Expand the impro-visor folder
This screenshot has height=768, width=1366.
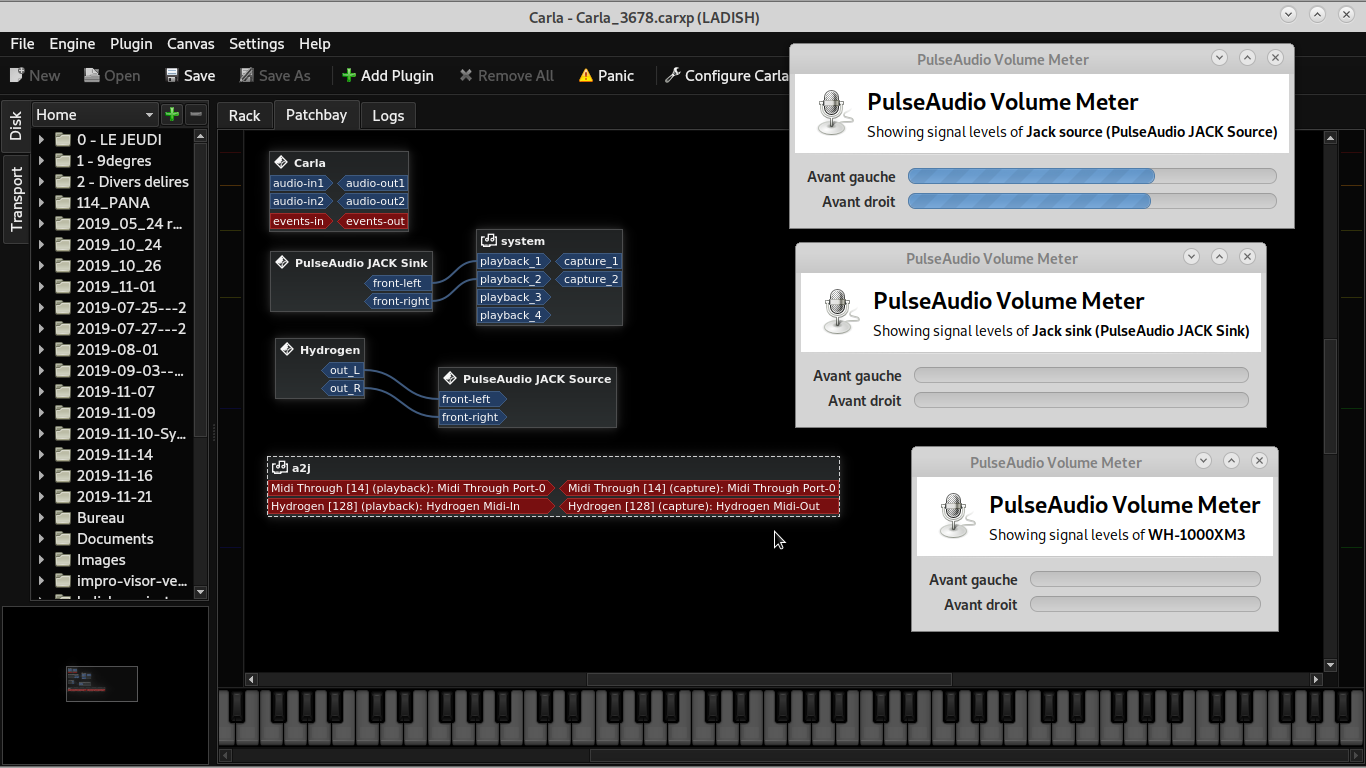[x=41, y=580]
